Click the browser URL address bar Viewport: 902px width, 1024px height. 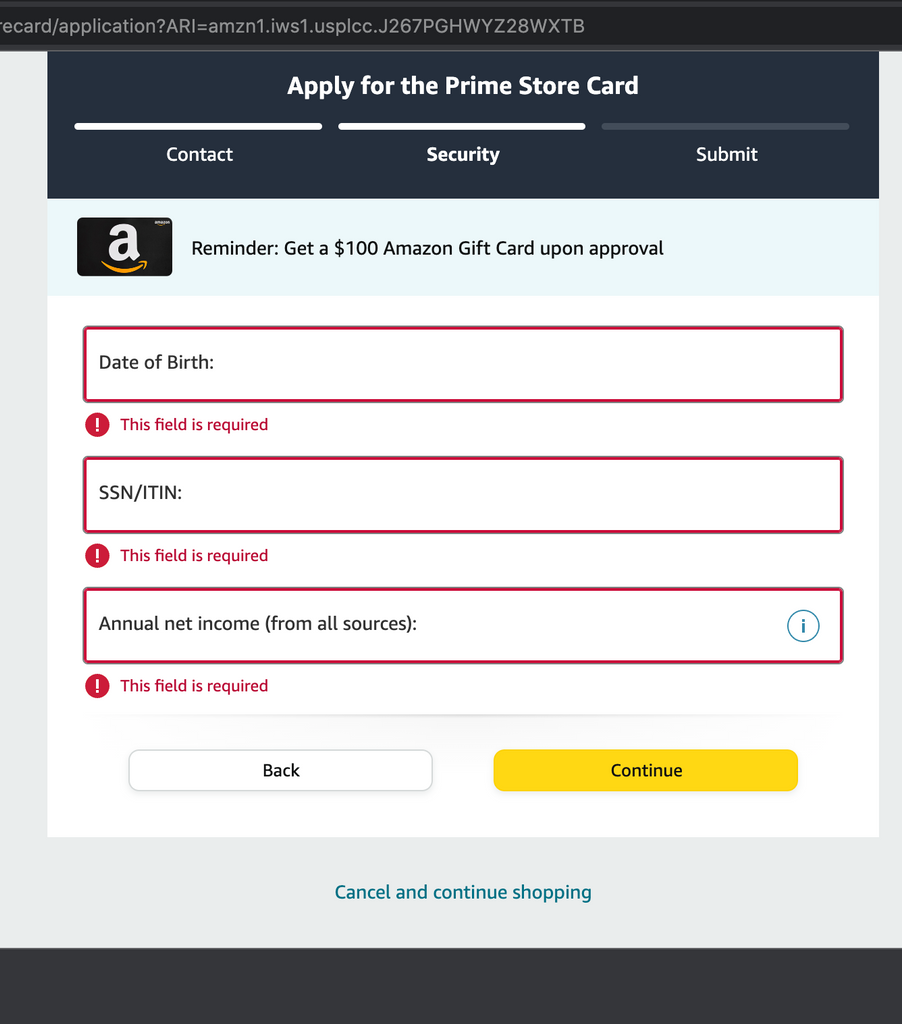tap(451, 26)
